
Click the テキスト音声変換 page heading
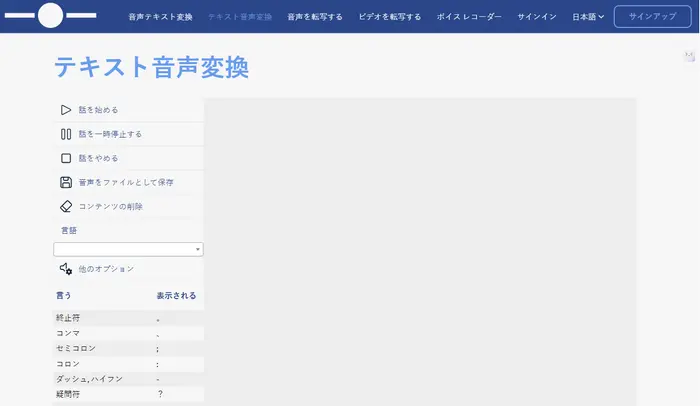(x=151, y=67)
